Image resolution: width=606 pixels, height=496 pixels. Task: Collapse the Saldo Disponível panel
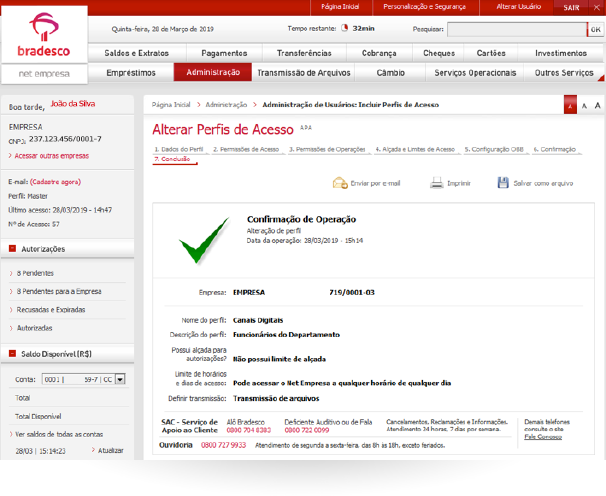click(12, 353)
